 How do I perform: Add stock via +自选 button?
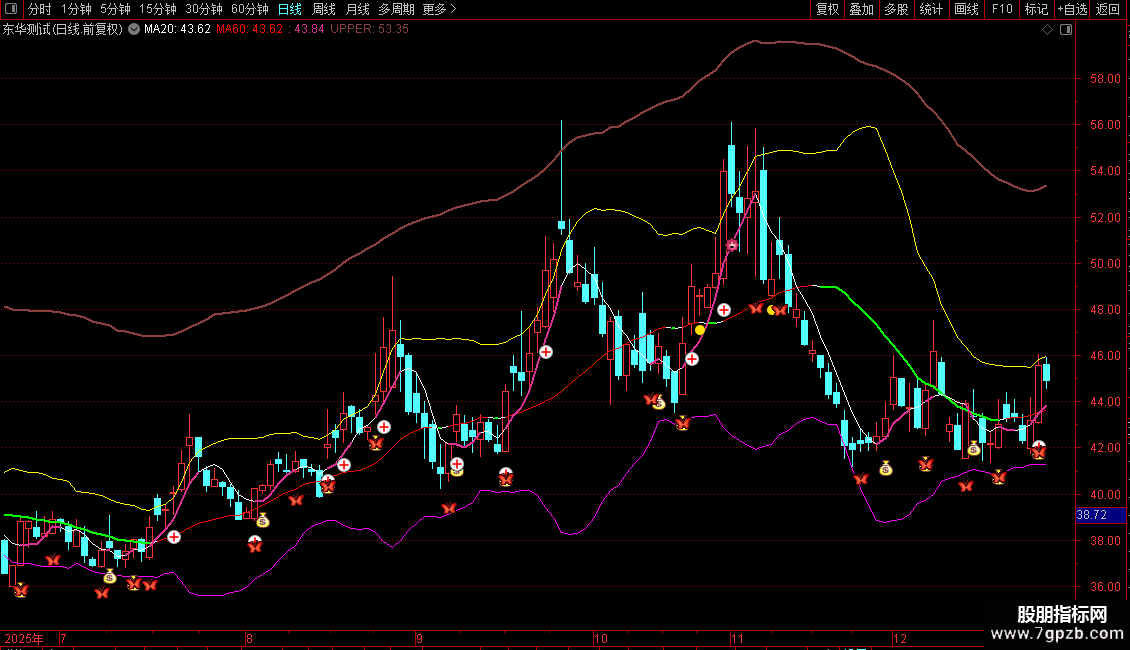(x=1072, y=9)
